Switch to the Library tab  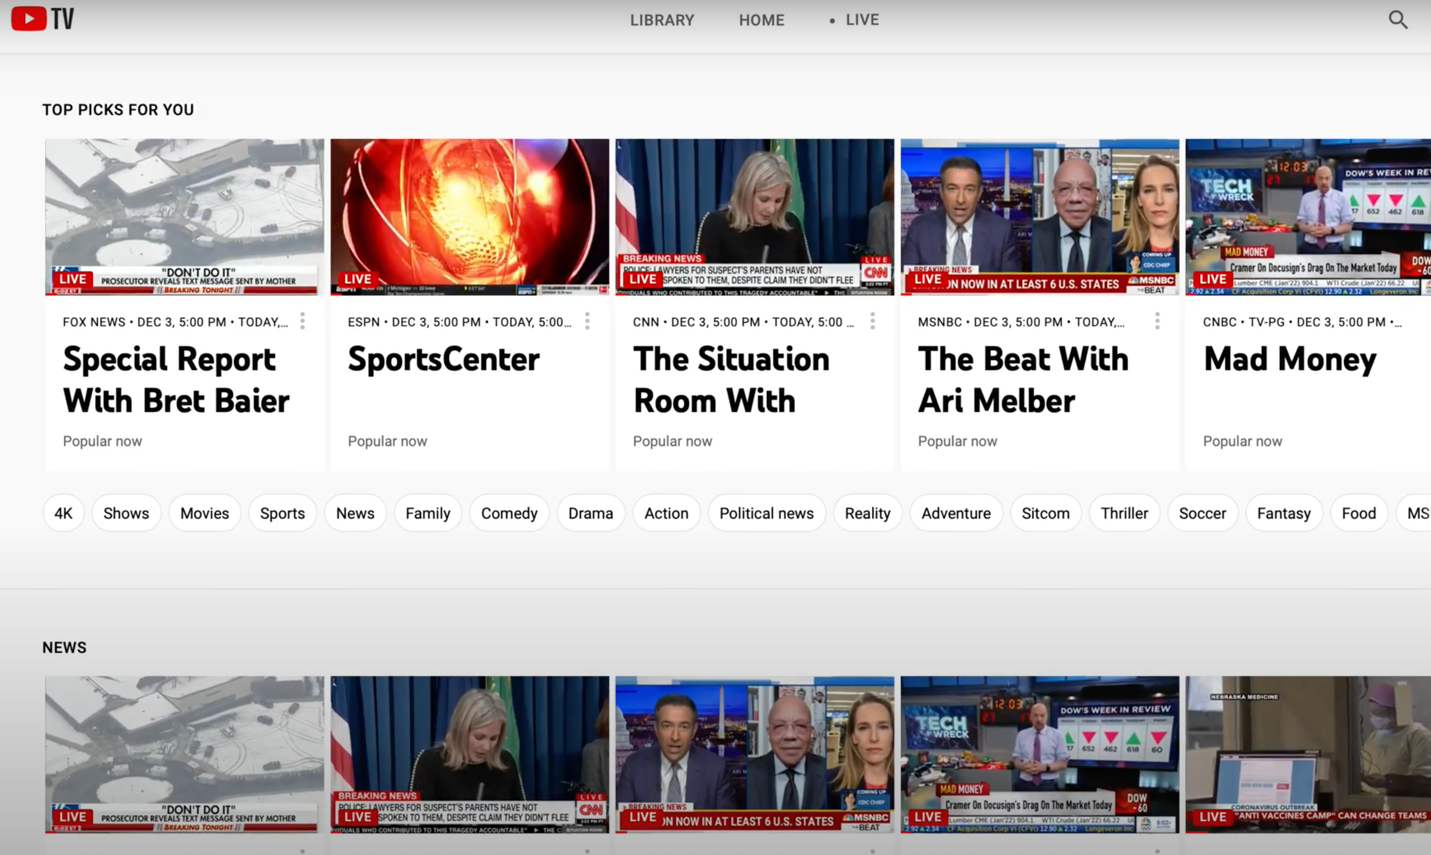pyautogui.click(x=662, y=20)
